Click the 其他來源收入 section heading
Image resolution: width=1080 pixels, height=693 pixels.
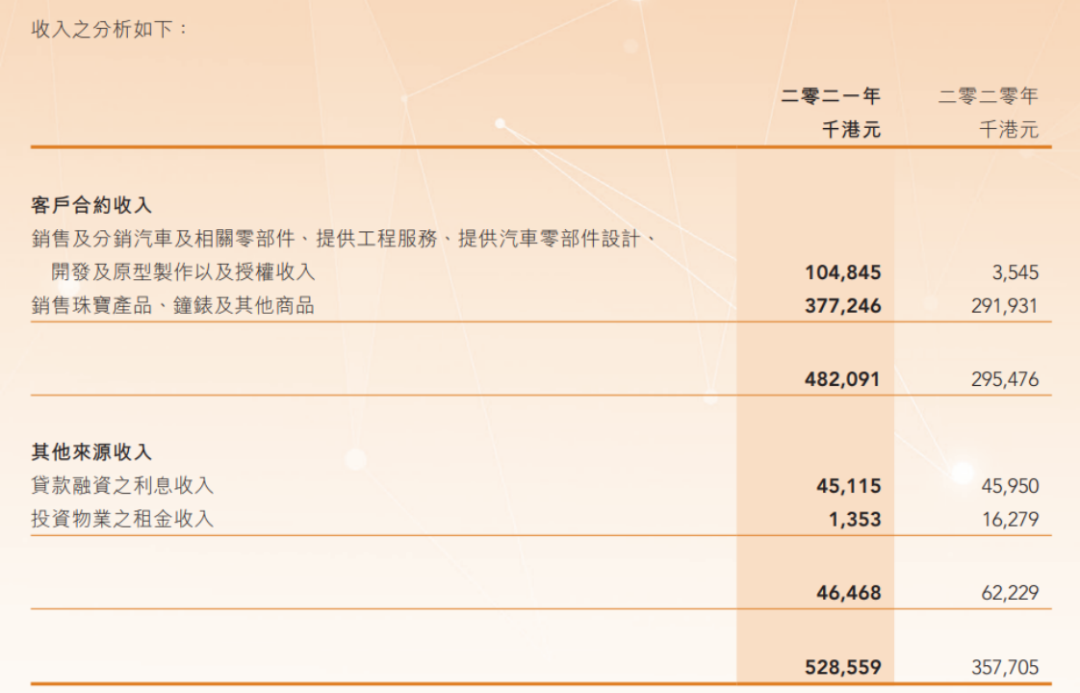[92, 453]
